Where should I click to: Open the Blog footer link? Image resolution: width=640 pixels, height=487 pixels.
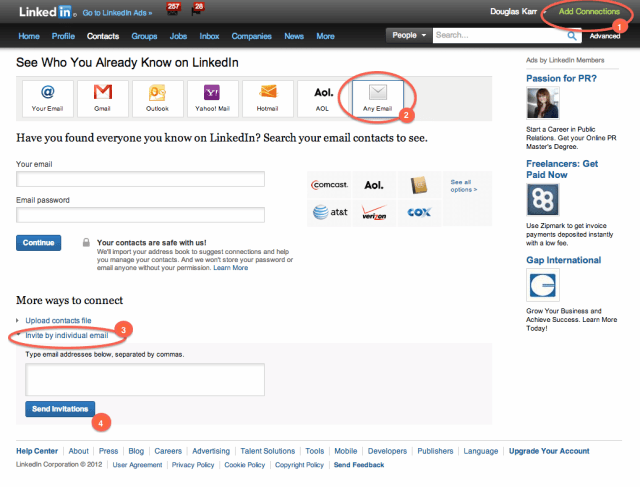pos(136,451)
